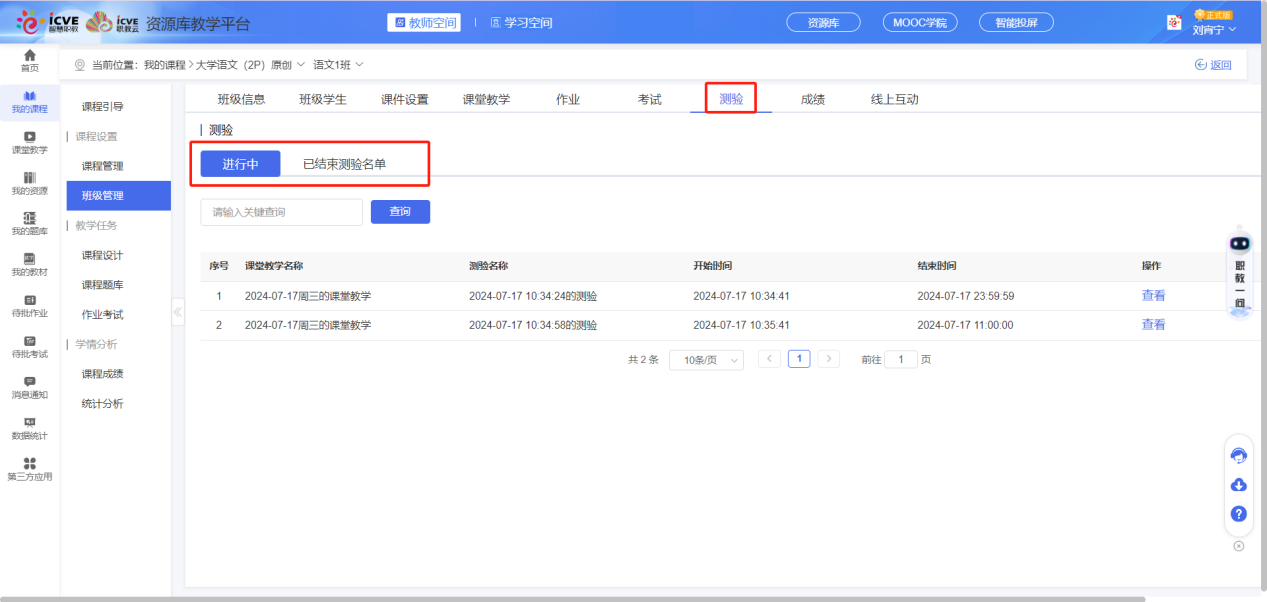Click 查看 link for first quiz row
Image resolution: width=1267 pixels, height=602 pixels.
point(1153,296)
